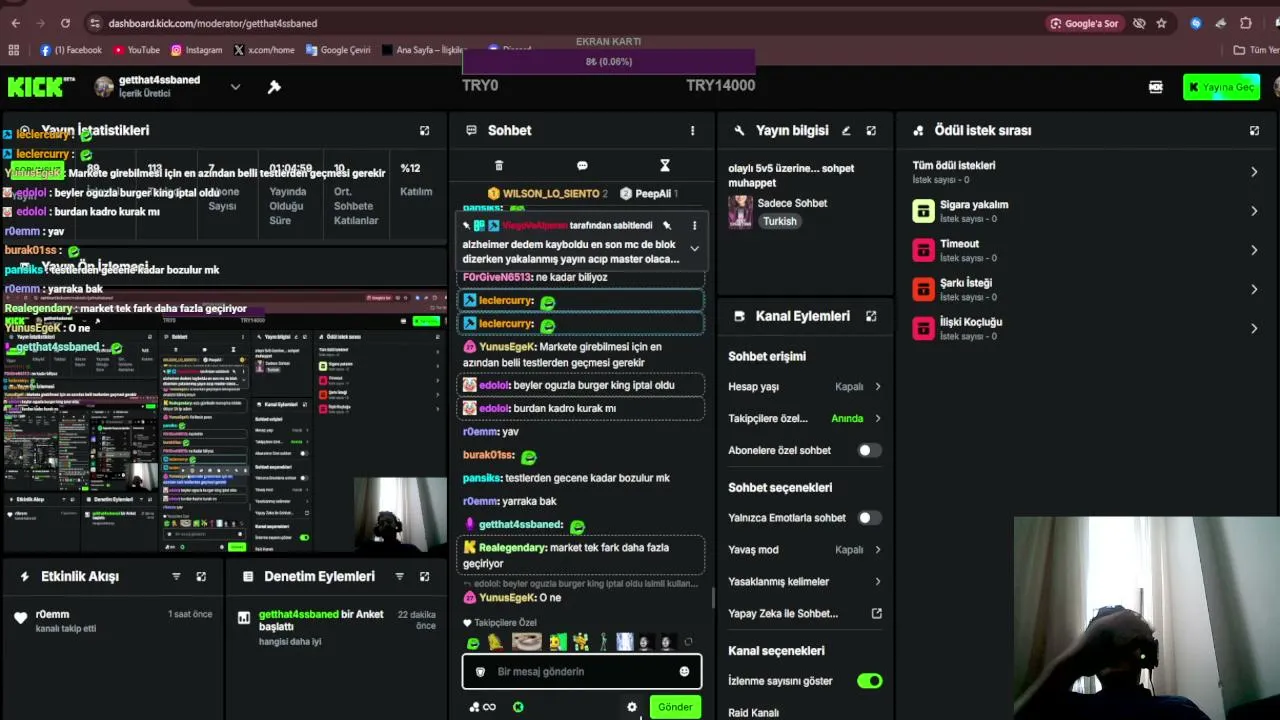This screenshot has width=1280, height=720.
Task: Expand Yasaklanmış kelimeler setting
Action: click(x=878, y=581)
